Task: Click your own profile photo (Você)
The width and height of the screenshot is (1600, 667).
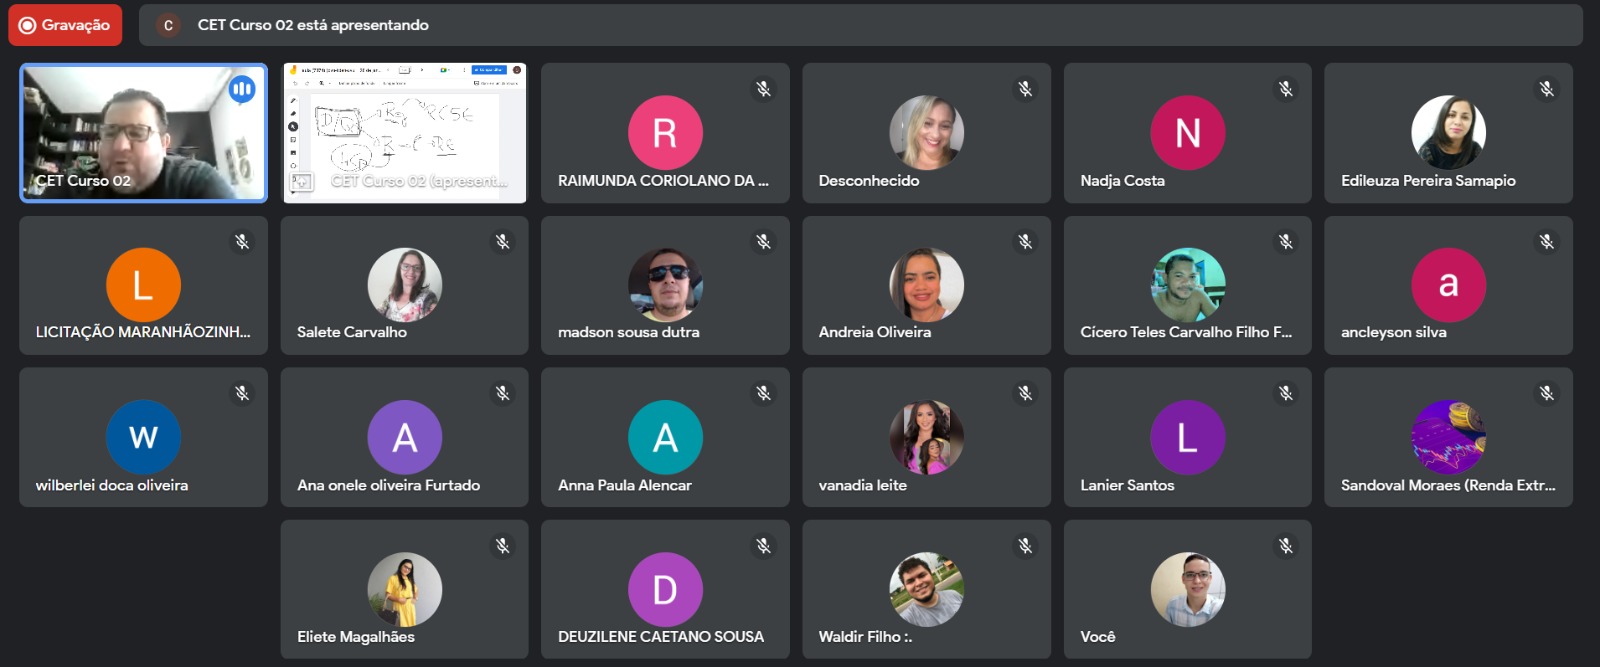Action: click(1188, 589)
